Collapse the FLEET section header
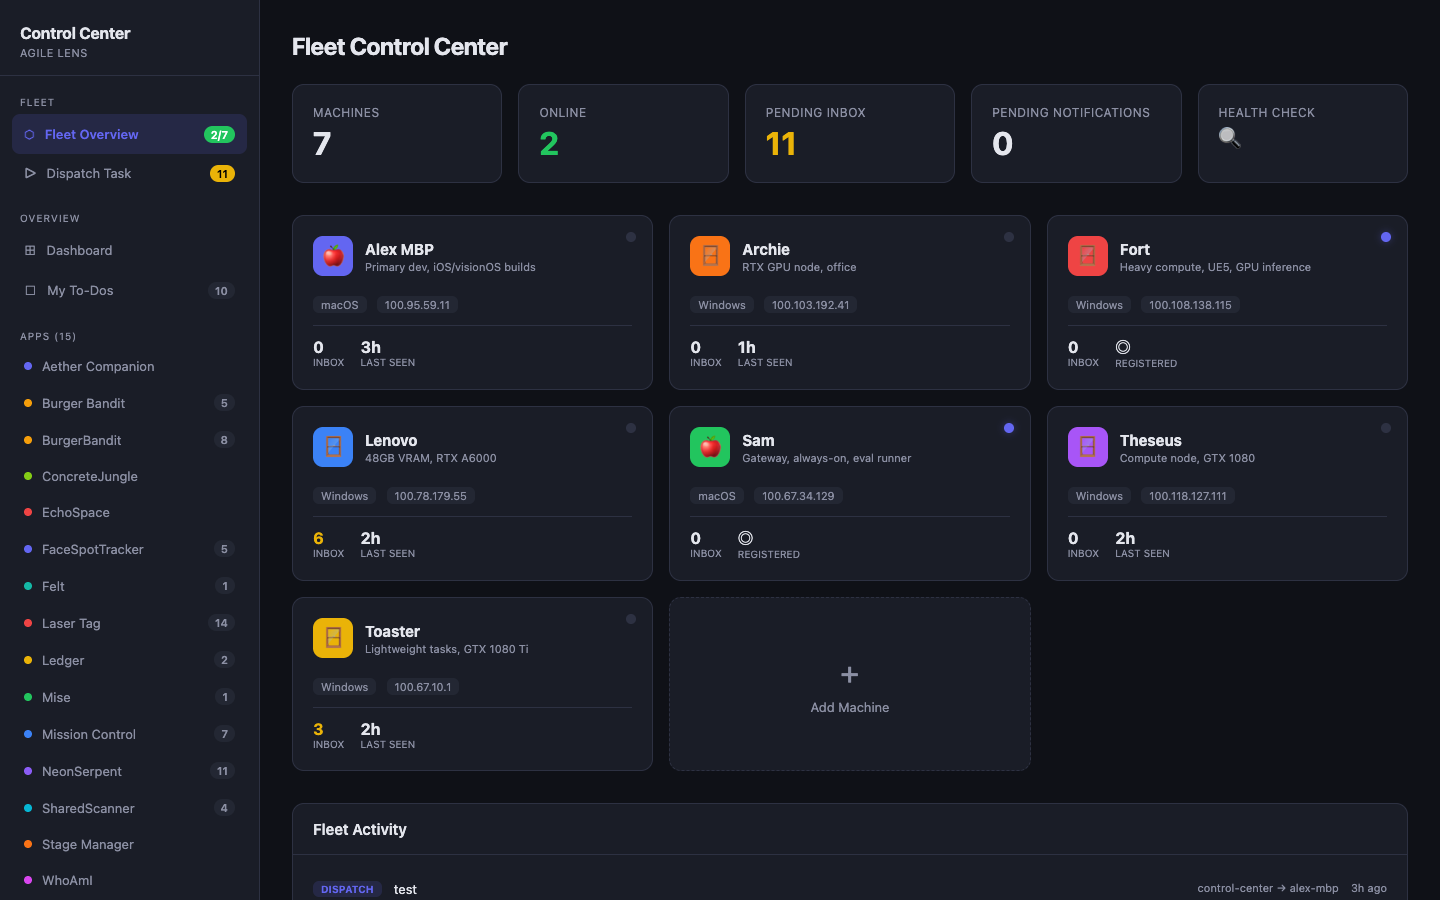 [37, 102]
